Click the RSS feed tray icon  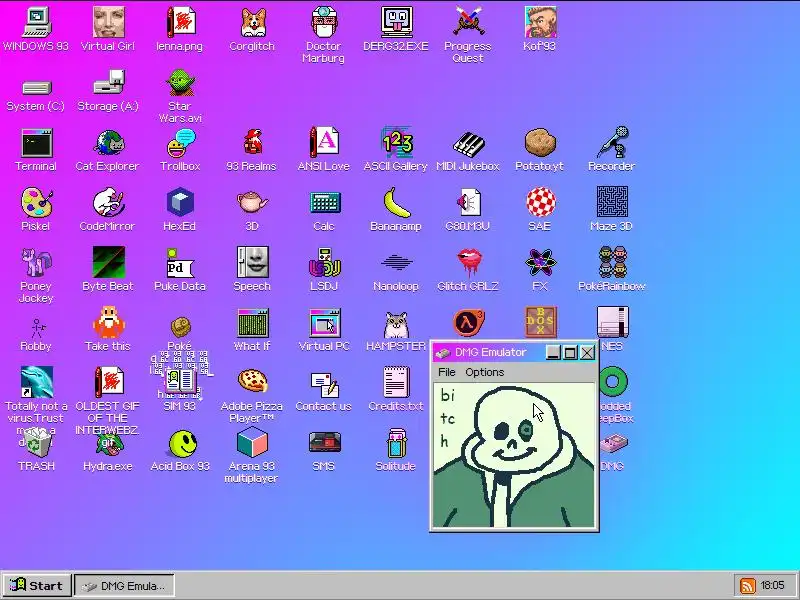click(x=747, y=585)
